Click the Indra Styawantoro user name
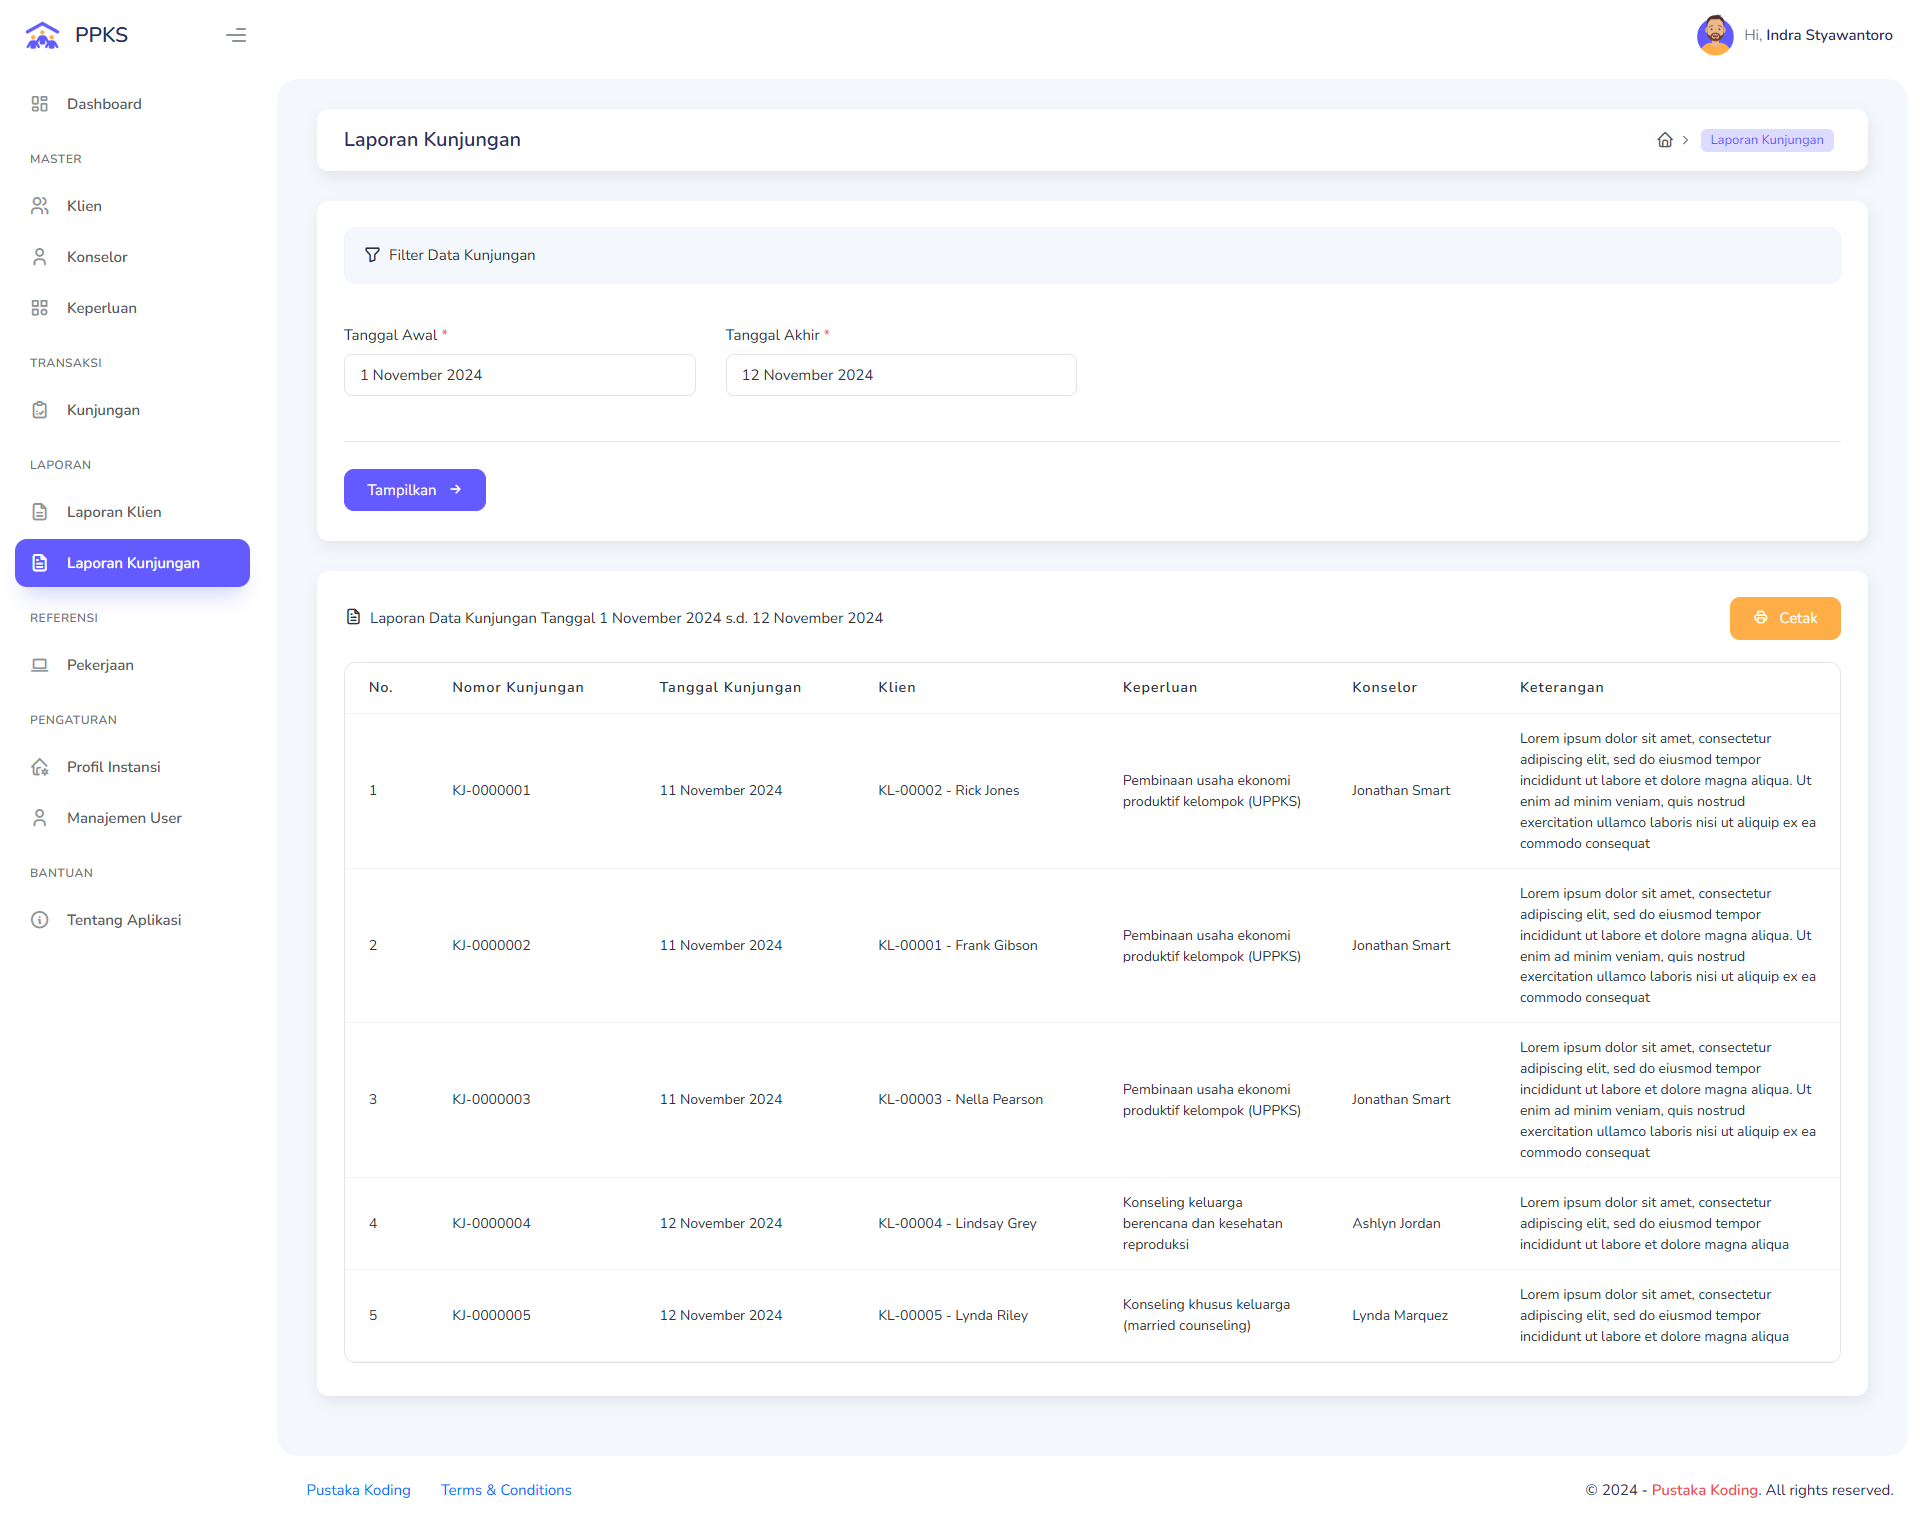This screenshot has width=1920, height=1525. pos(1829,35)
